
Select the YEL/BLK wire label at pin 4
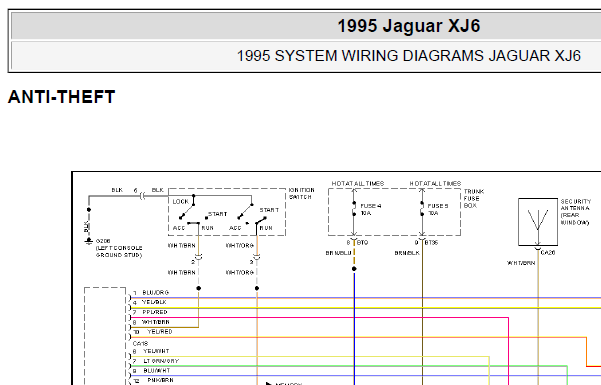click(x=154, y=302)
